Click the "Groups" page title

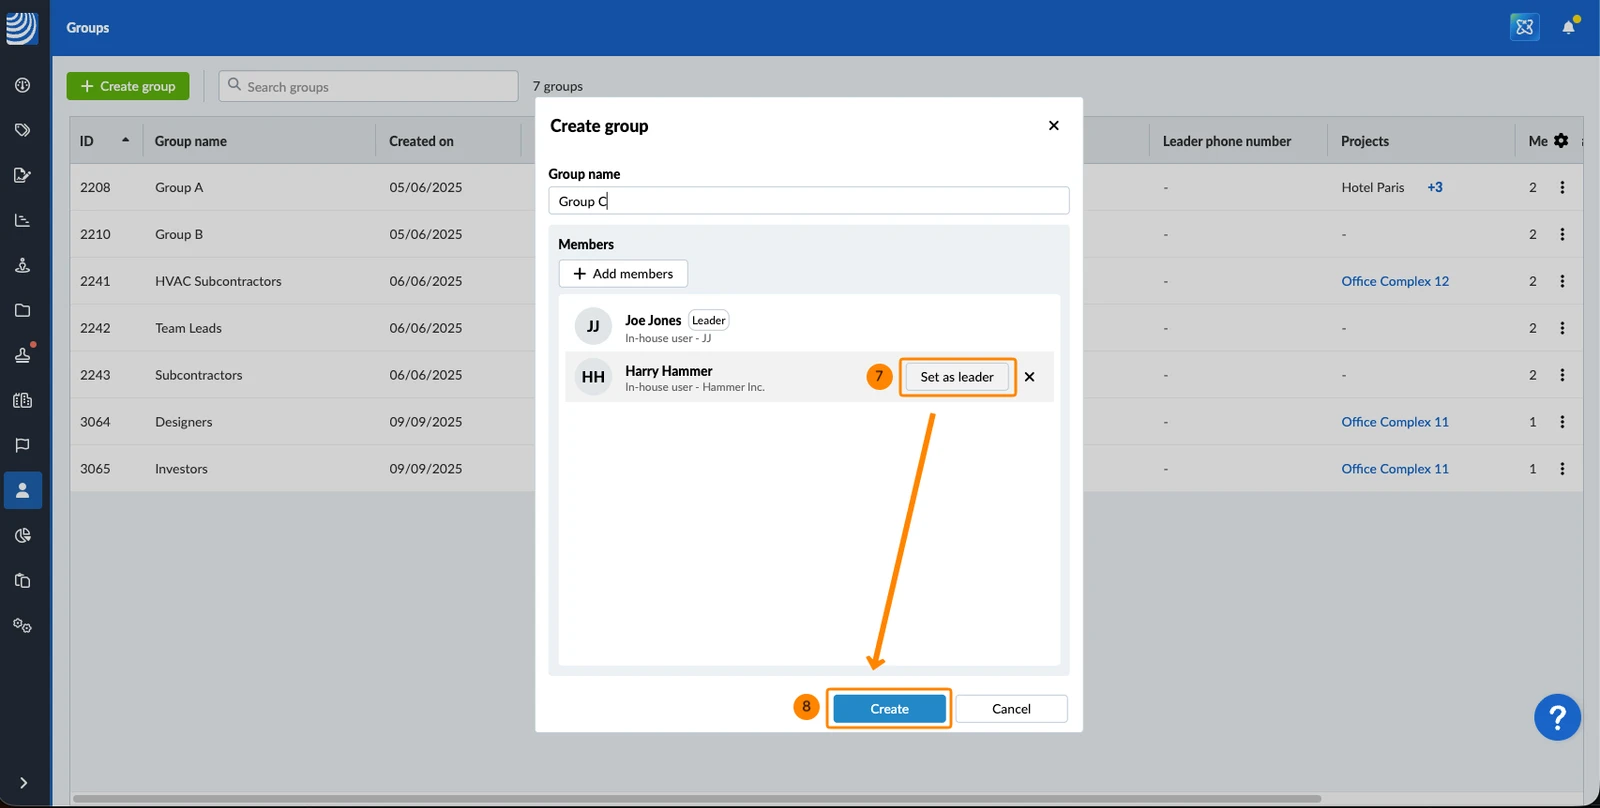pyautogui.click(x=88, y=27)
